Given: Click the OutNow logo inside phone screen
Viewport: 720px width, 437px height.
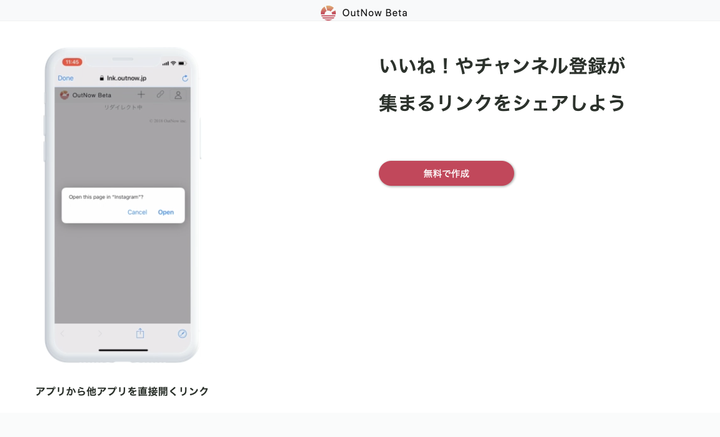Looking at the screenshot, I should (64, 95).
